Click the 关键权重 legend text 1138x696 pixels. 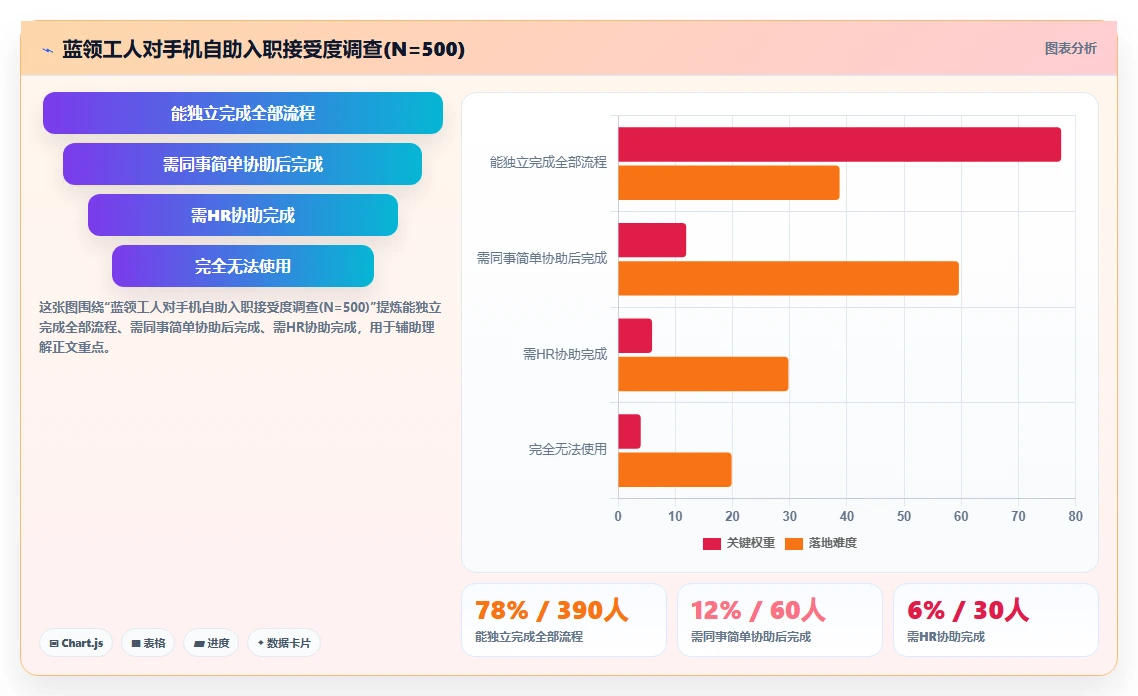pos(750,543)
